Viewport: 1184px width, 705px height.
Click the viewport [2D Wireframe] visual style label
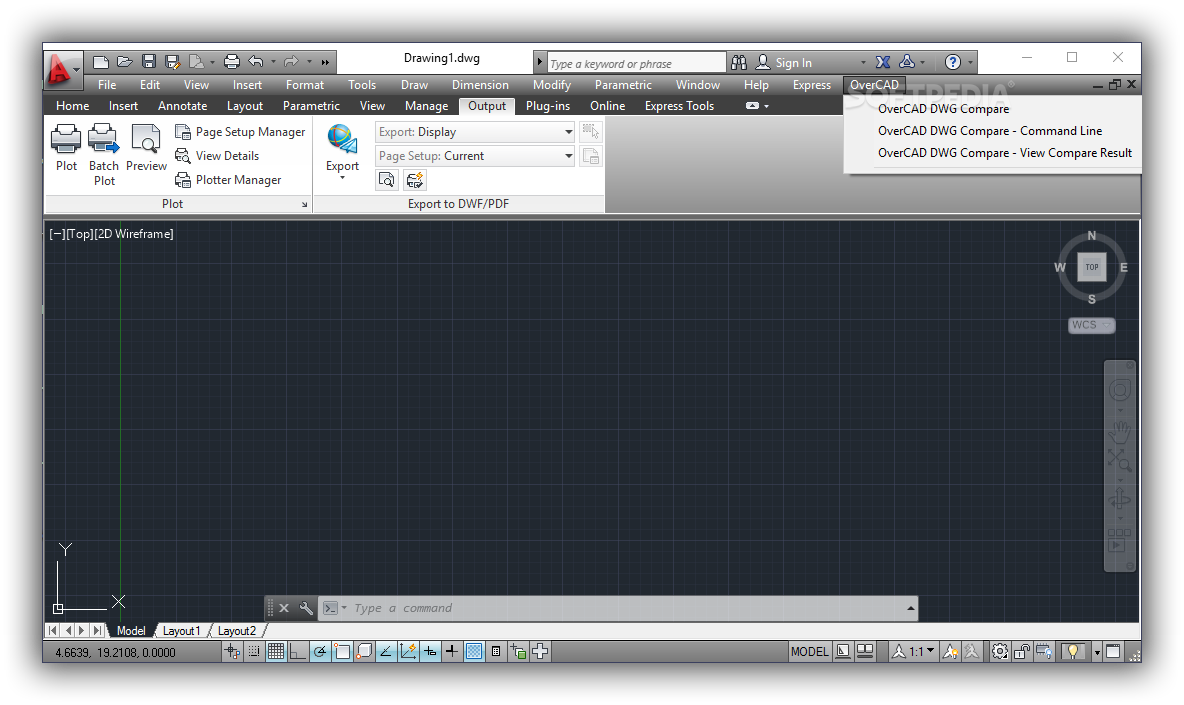point(134,234)
